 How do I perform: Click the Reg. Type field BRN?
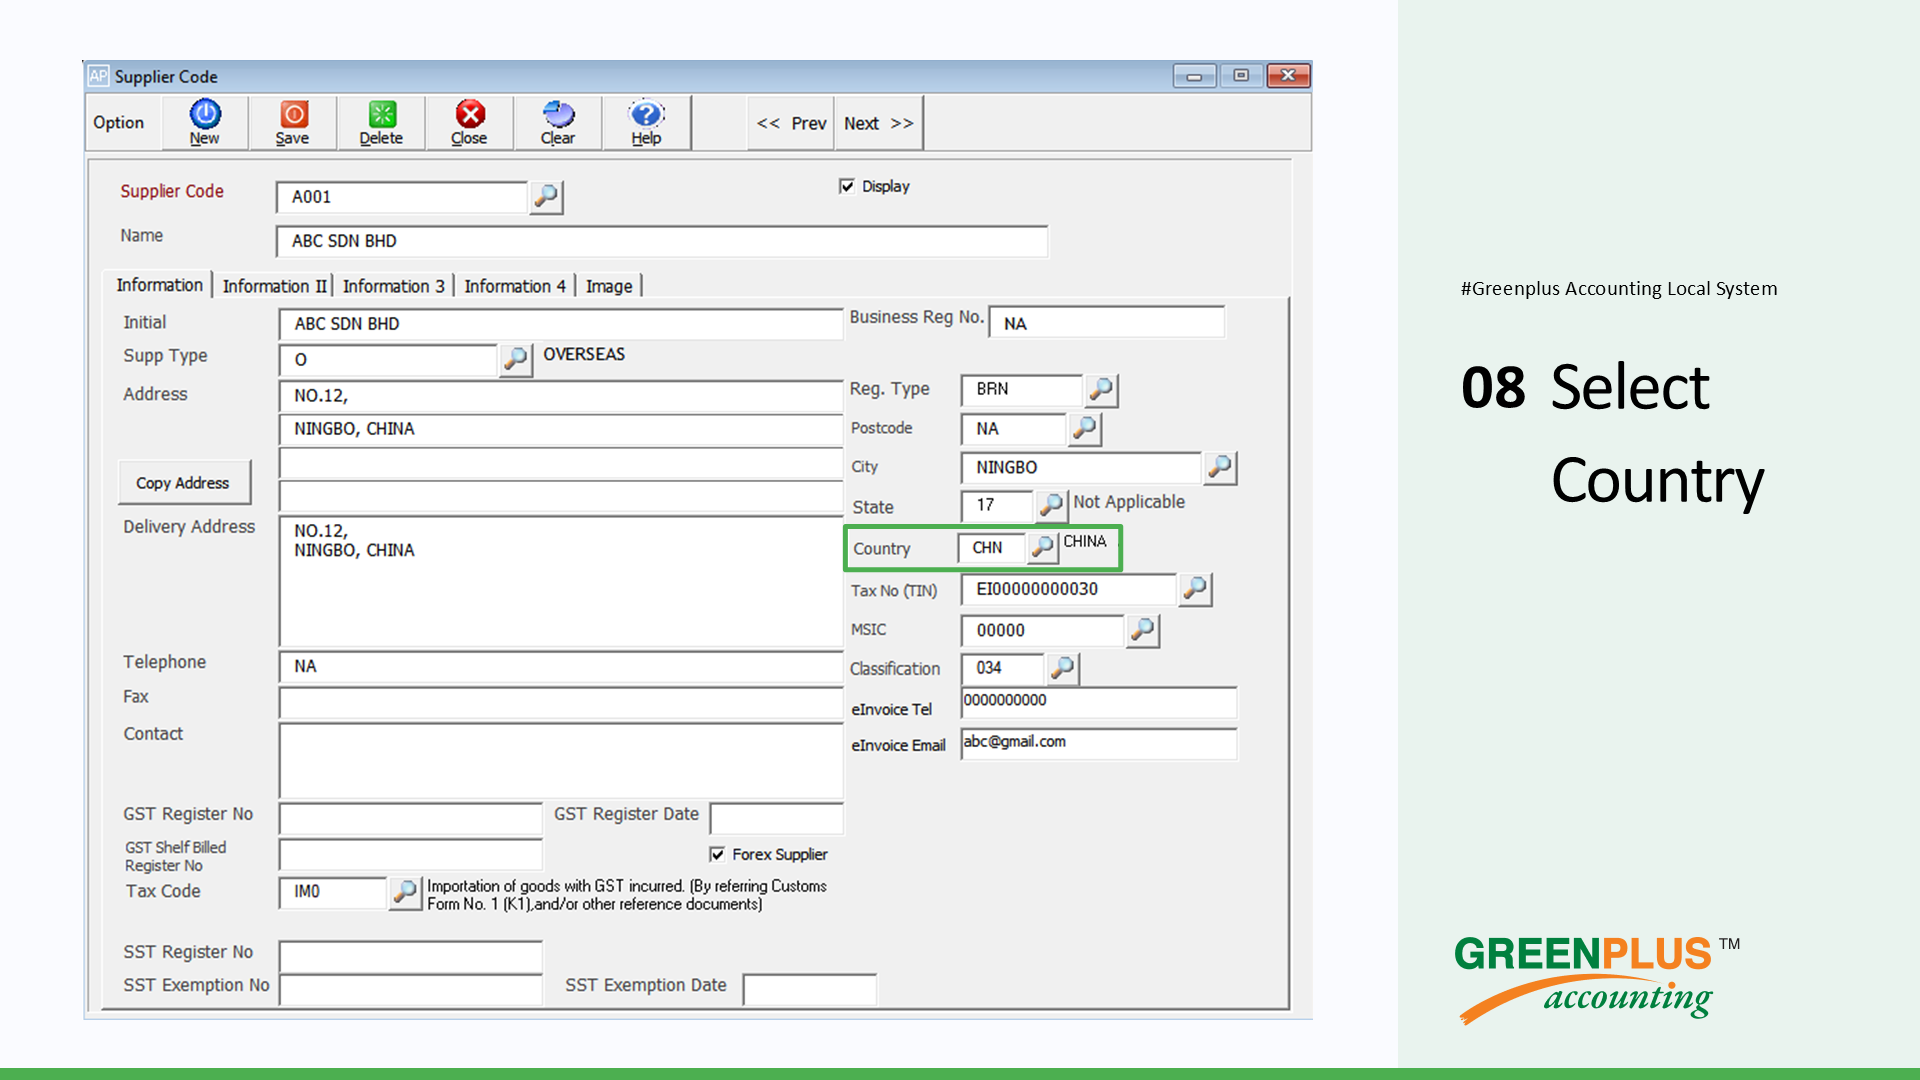click(1022, 390)
